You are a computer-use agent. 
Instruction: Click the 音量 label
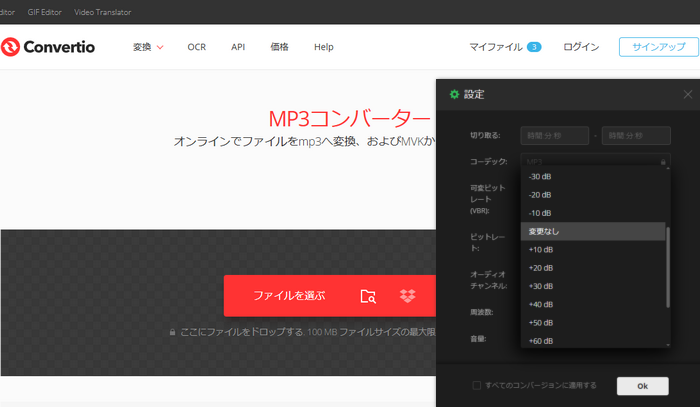pos(478,339)
